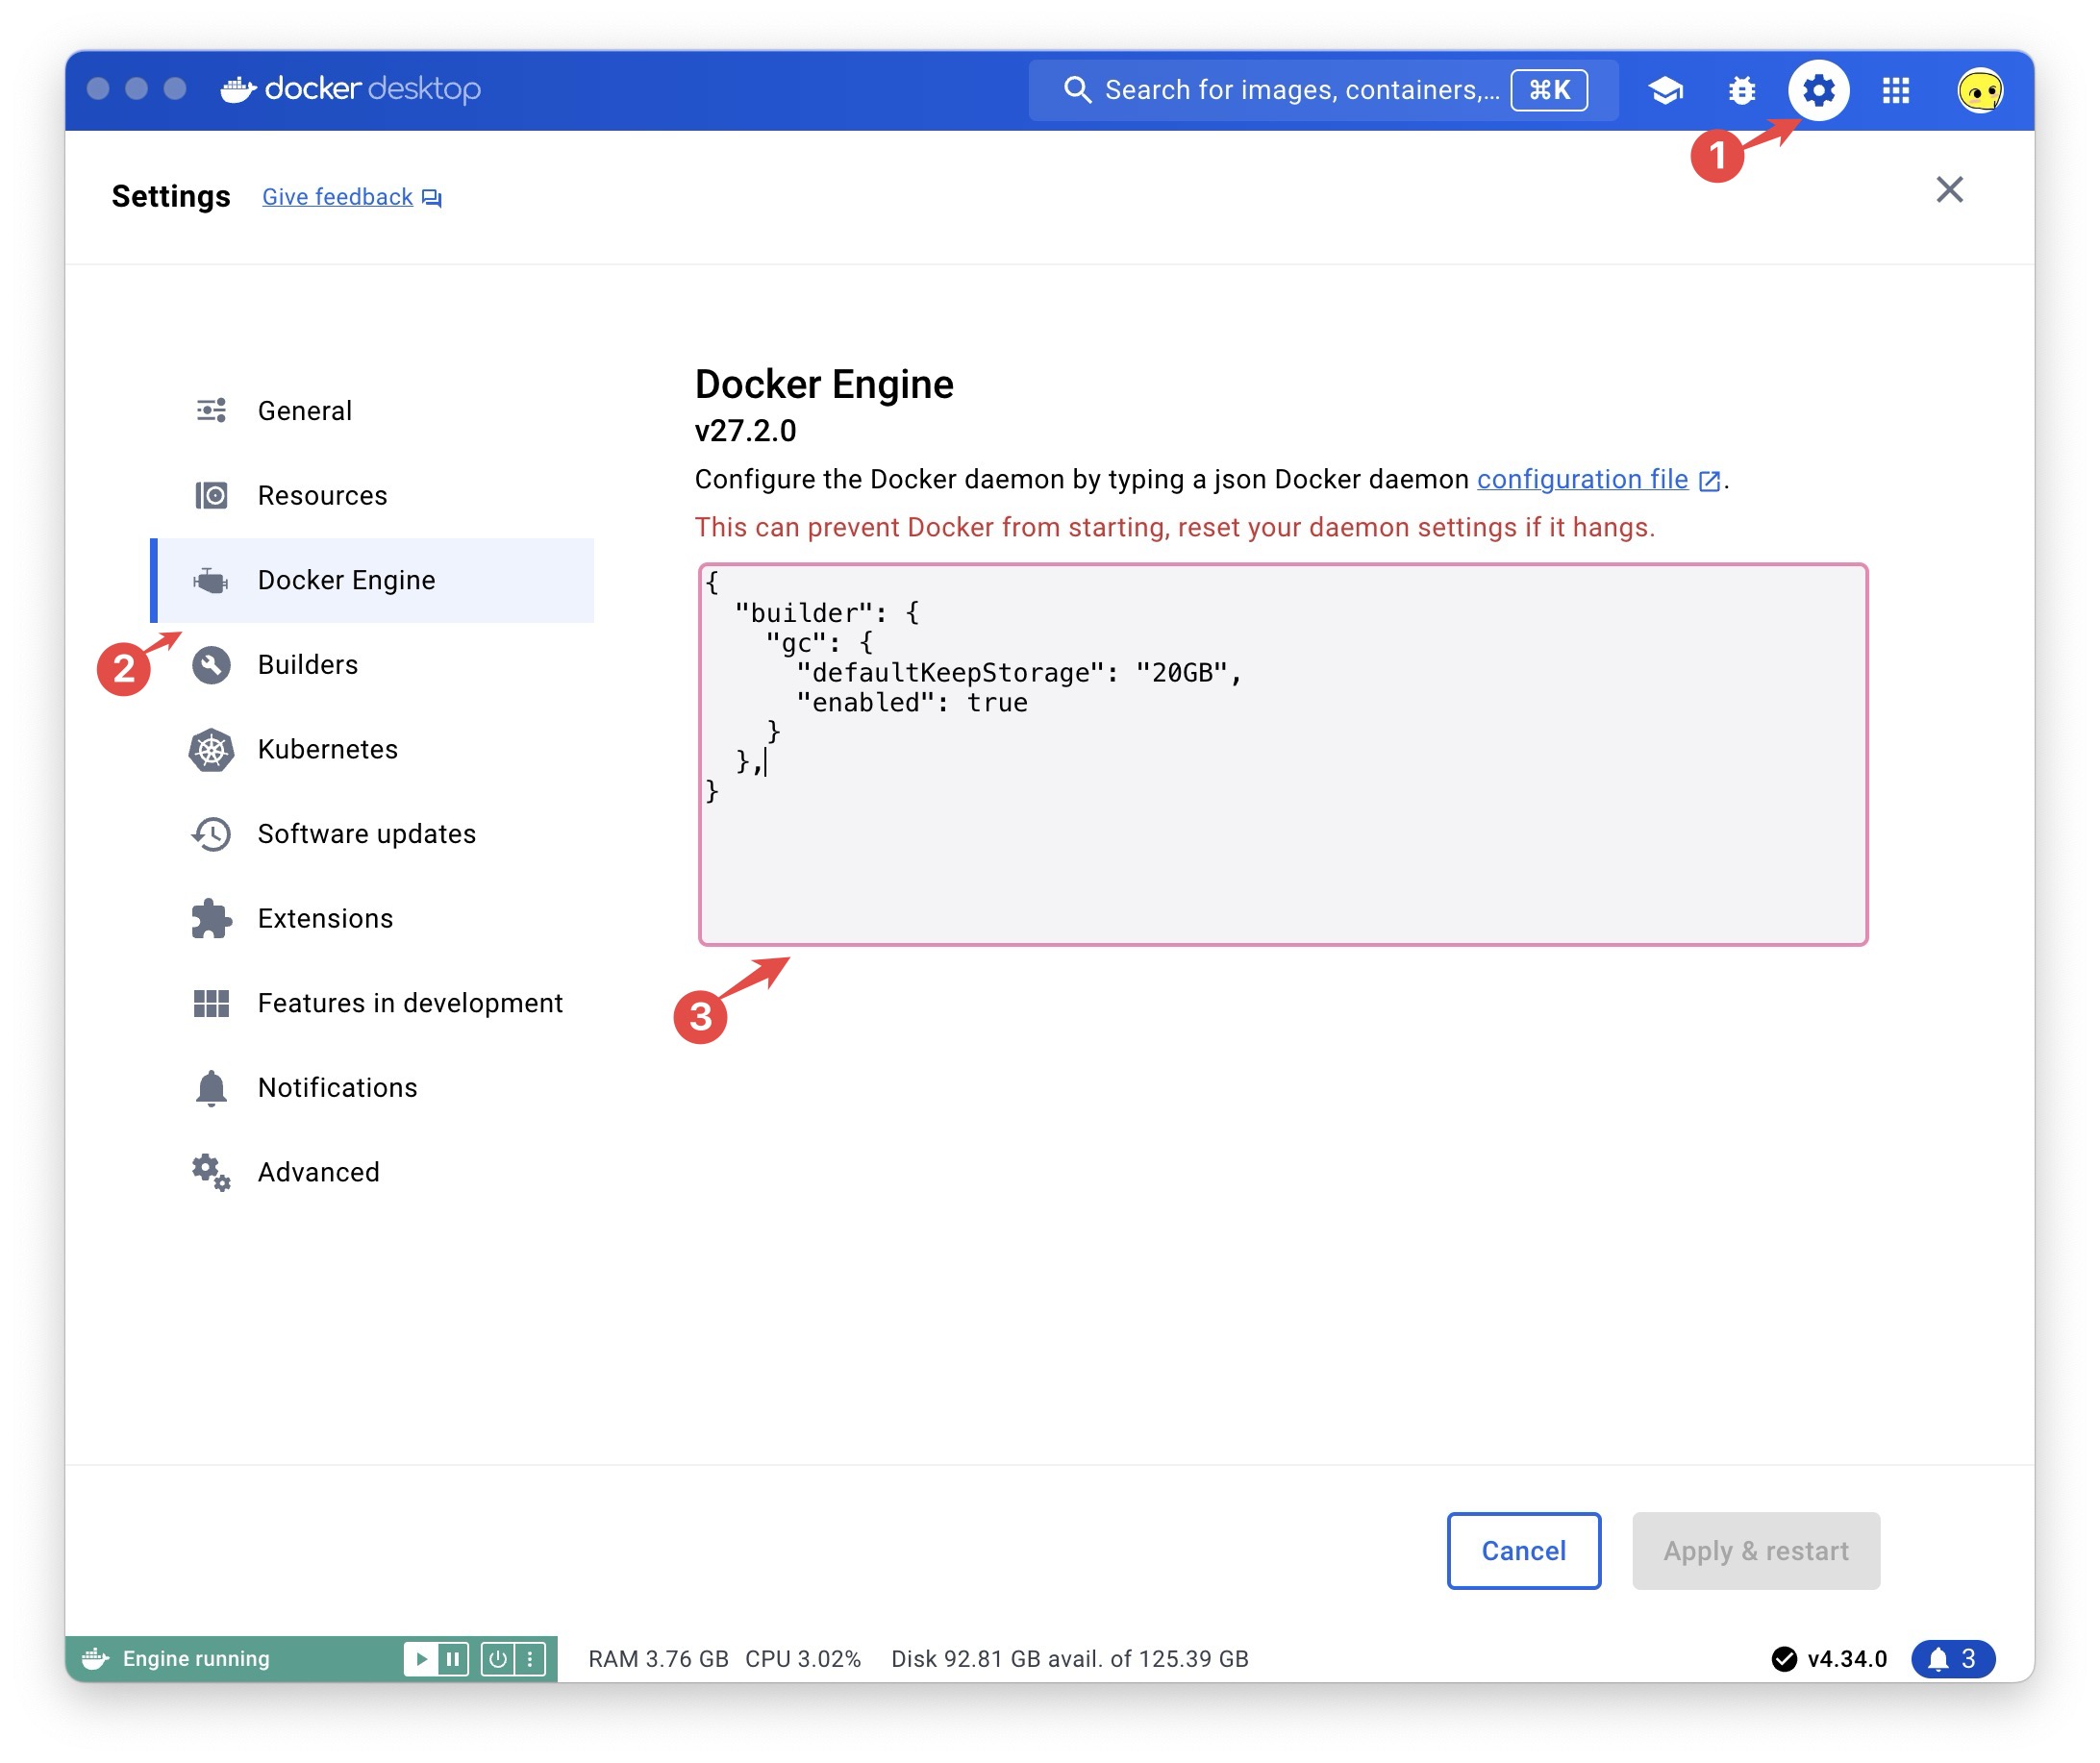Click the Engine running status label

196,1659
